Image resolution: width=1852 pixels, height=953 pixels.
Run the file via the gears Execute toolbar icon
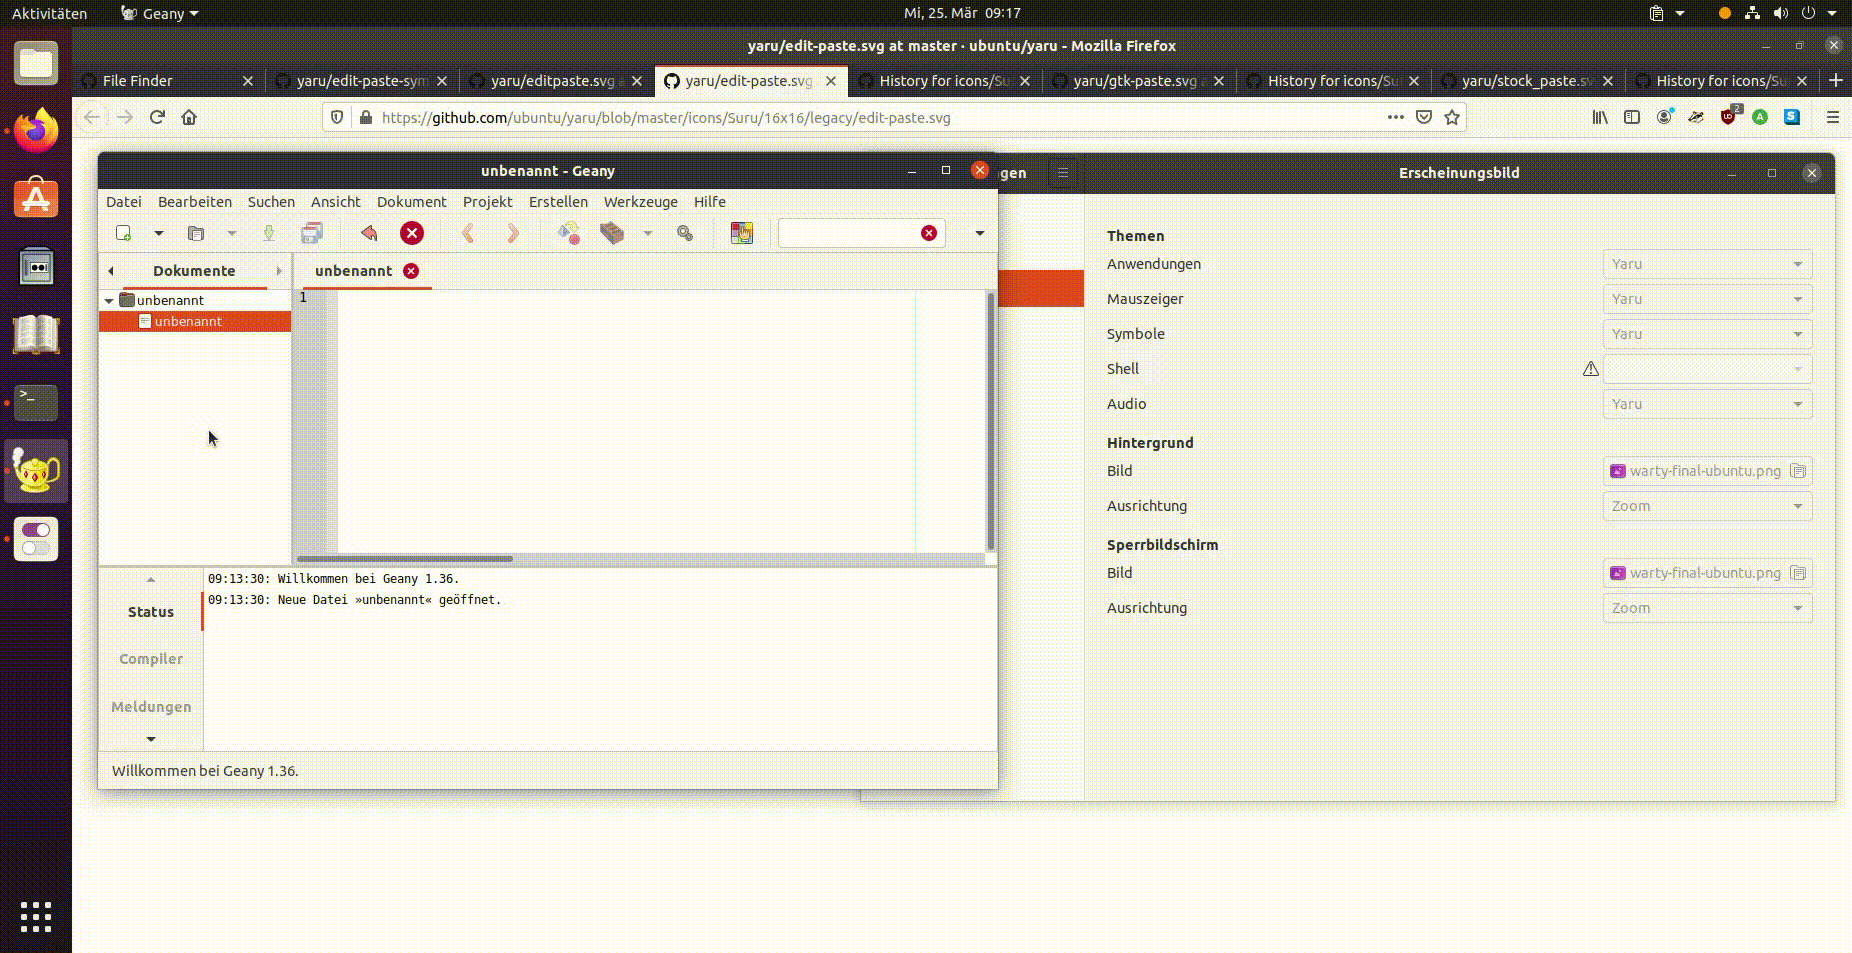pos(685,233)
